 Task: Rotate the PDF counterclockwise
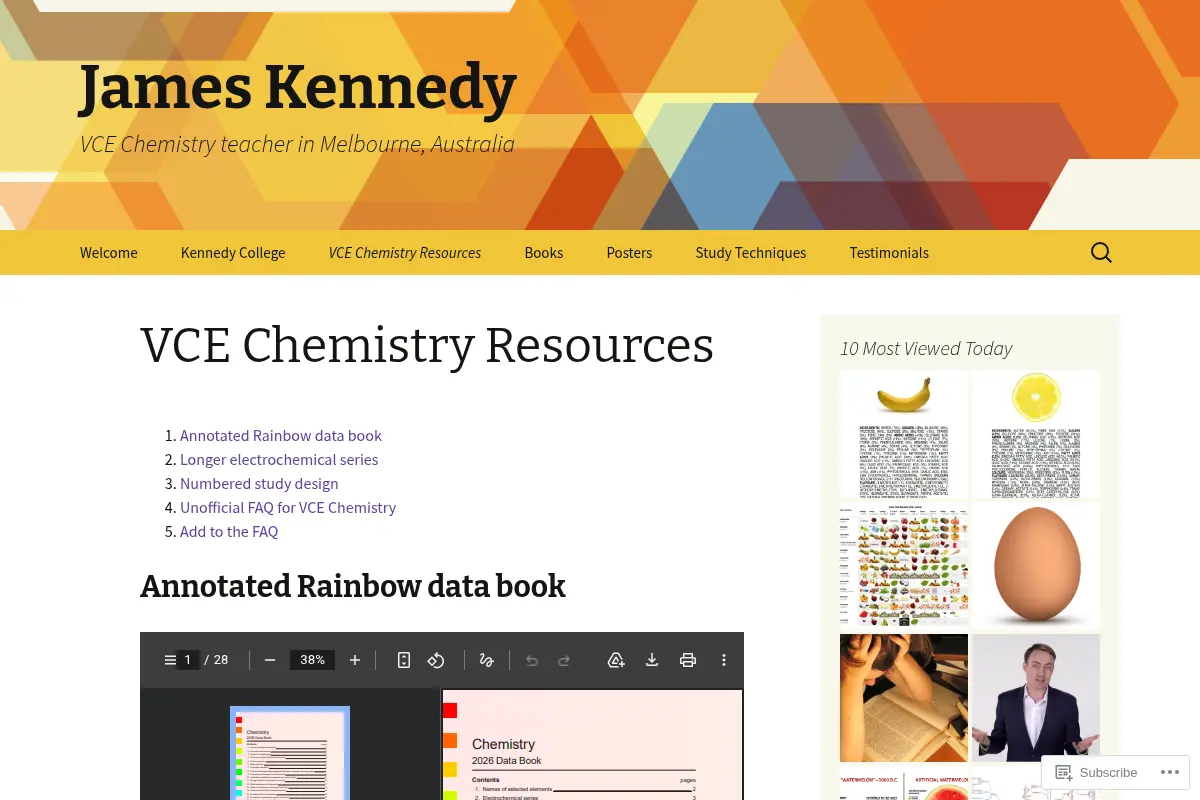tap(436, 660)
